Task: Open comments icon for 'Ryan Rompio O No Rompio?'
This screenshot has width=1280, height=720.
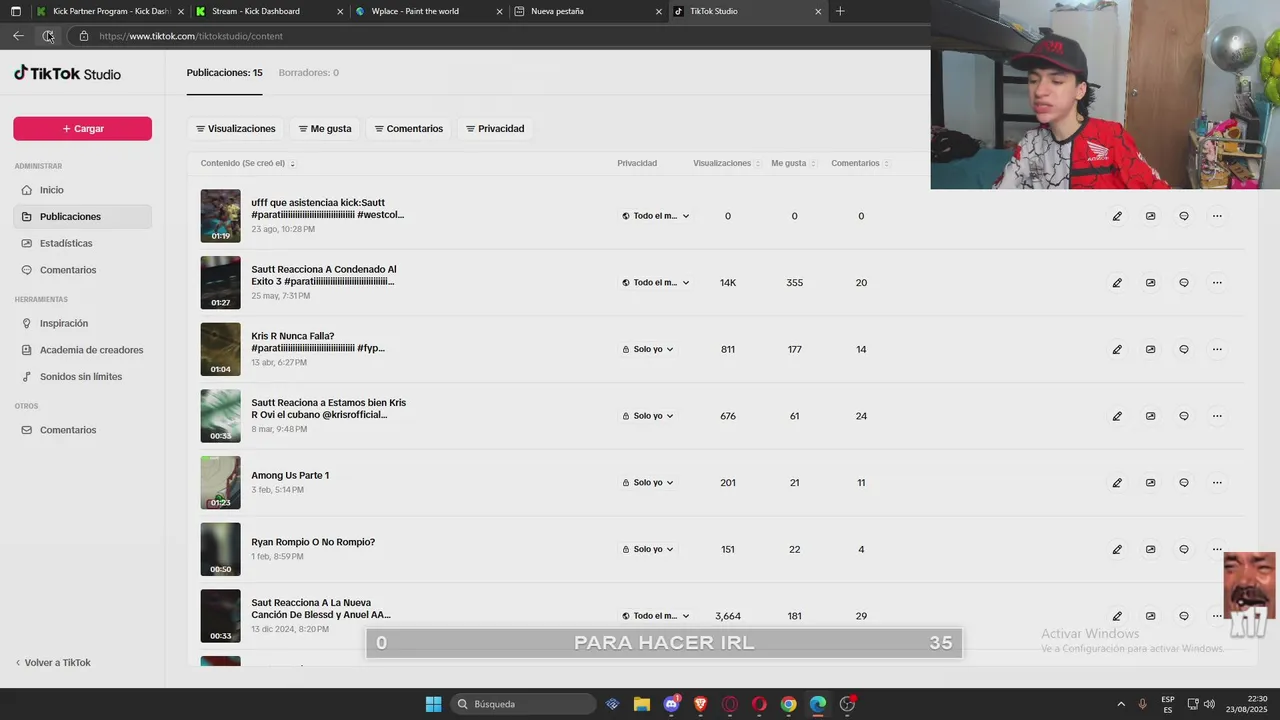Action: (1184, 549)
